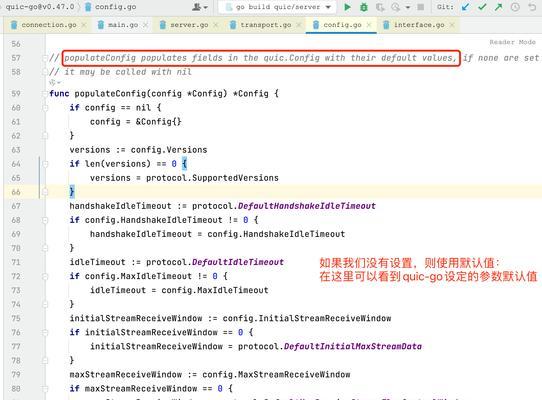Commit changes using the green checkmark
The width and height of the screenshot is (542, 400).
coord(482,7)
